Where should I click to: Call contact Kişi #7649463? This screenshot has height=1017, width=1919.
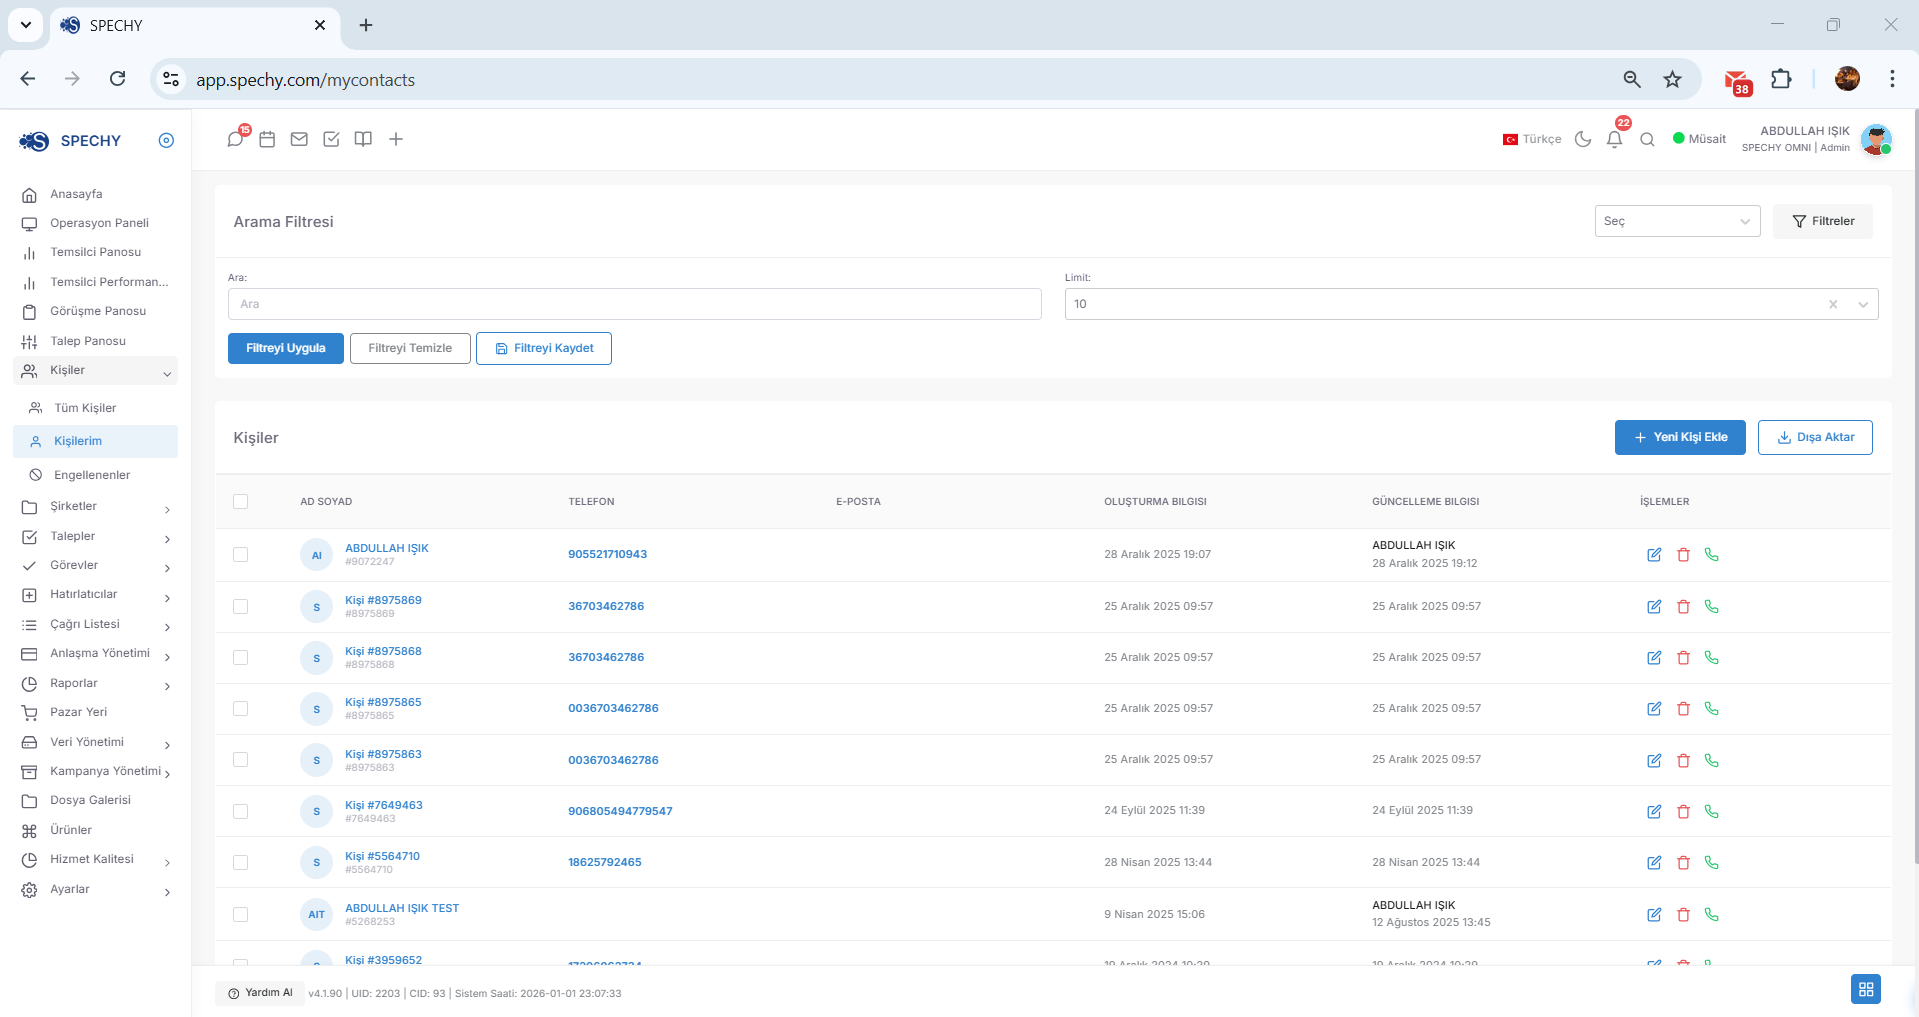click(1711, 811)
